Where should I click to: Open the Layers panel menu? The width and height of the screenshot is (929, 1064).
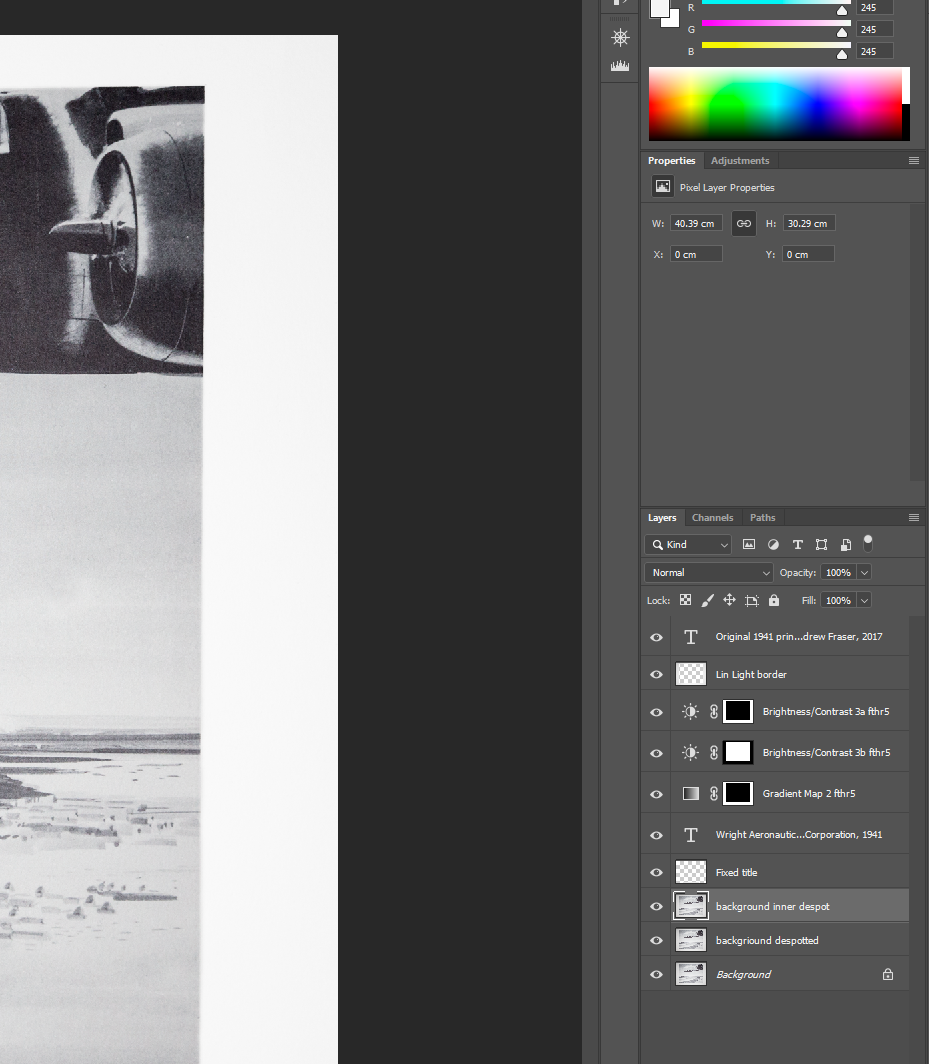pyautogui.click(x=913, y=517)
